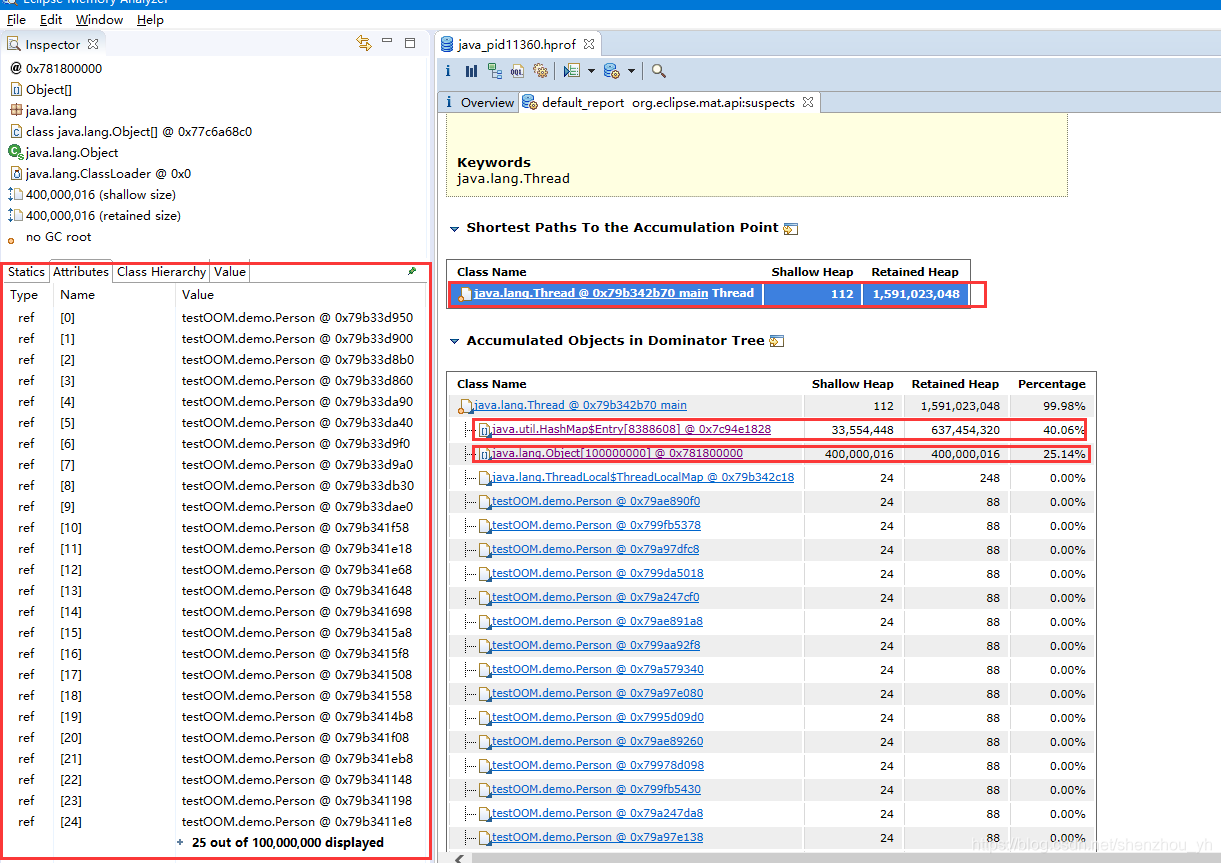Collapse the Shortest Paths To the Accumulation Point section

[x=455, y=228]
